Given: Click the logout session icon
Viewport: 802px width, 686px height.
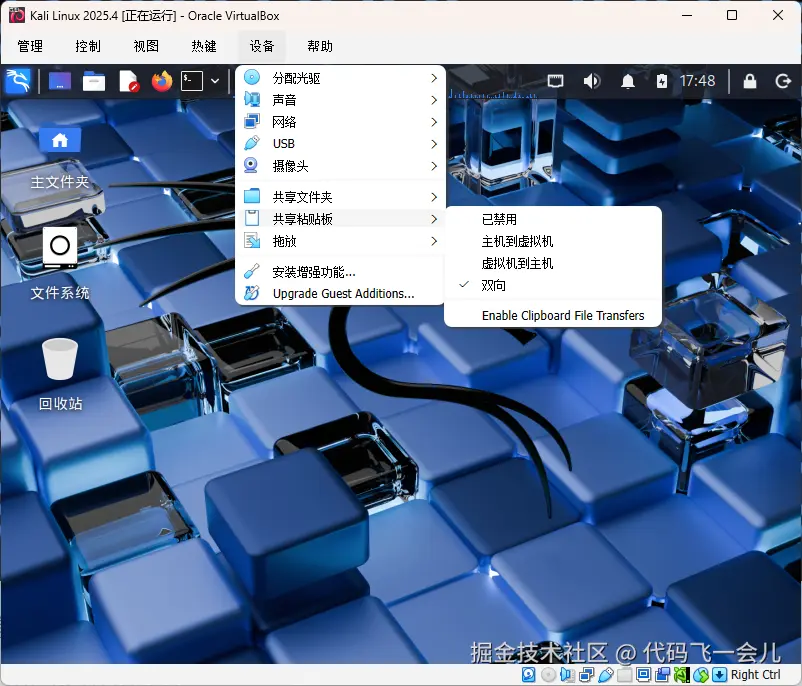Looking at the screenshot, I should 783,81.
